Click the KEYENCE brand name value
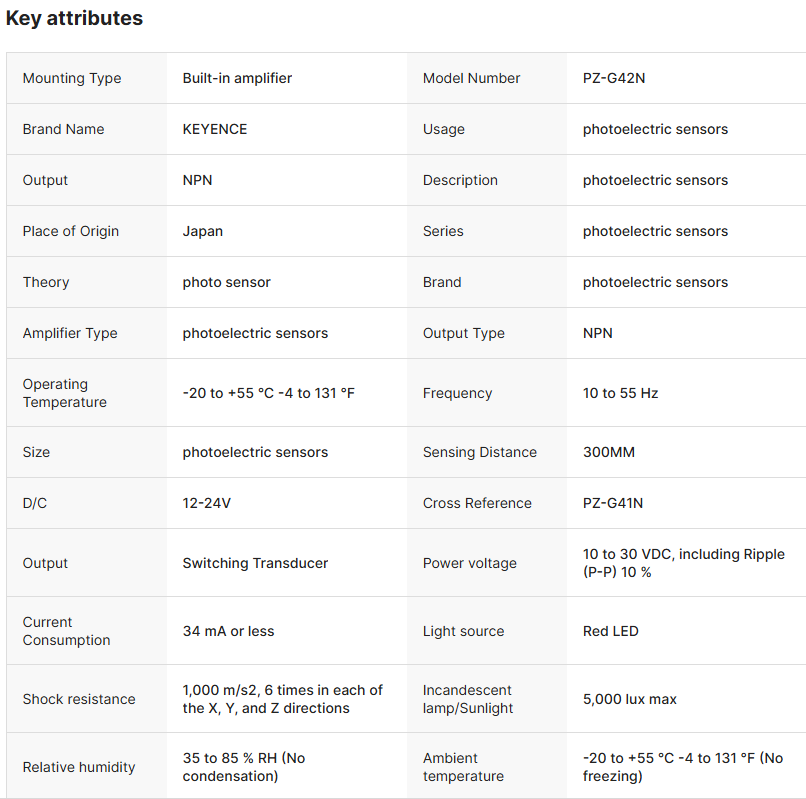The height and width of the screenshot is (799, 806). (x=215, y=129)
